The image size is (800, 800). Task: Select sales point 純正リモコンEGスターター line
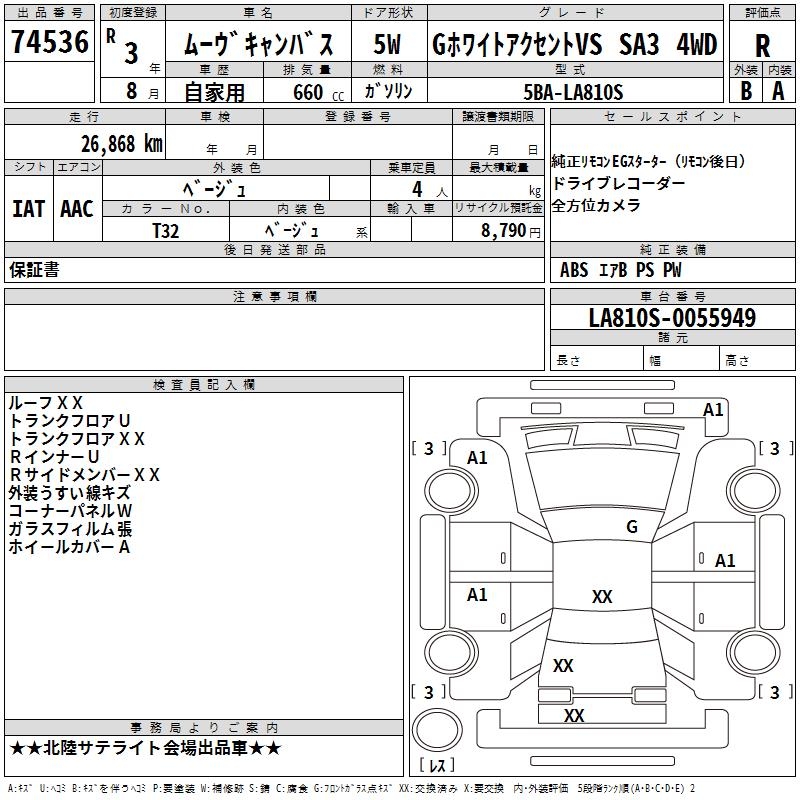pyautogui.click(x=648, y=162)
